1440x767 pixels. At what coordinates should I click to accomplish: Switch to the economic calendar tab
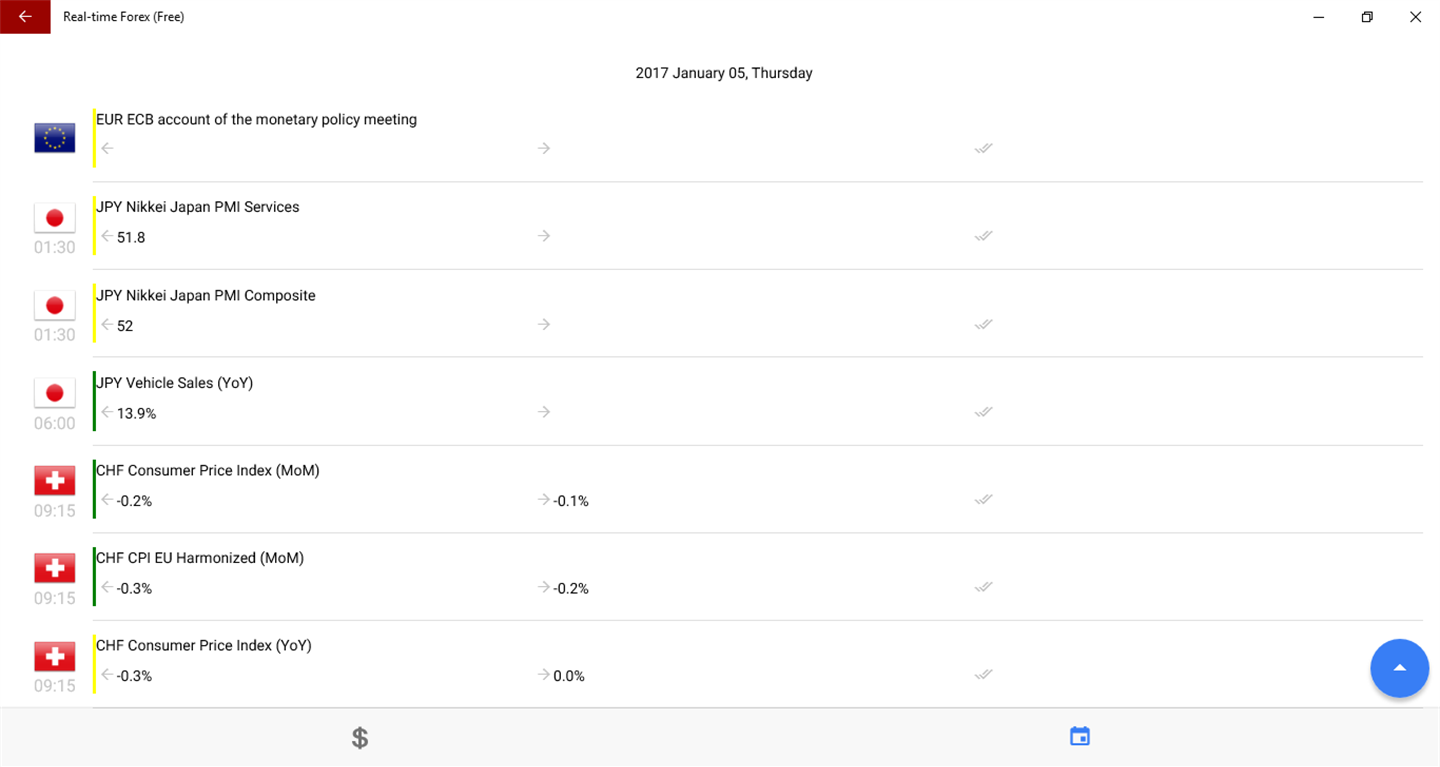coord(1080,737)
